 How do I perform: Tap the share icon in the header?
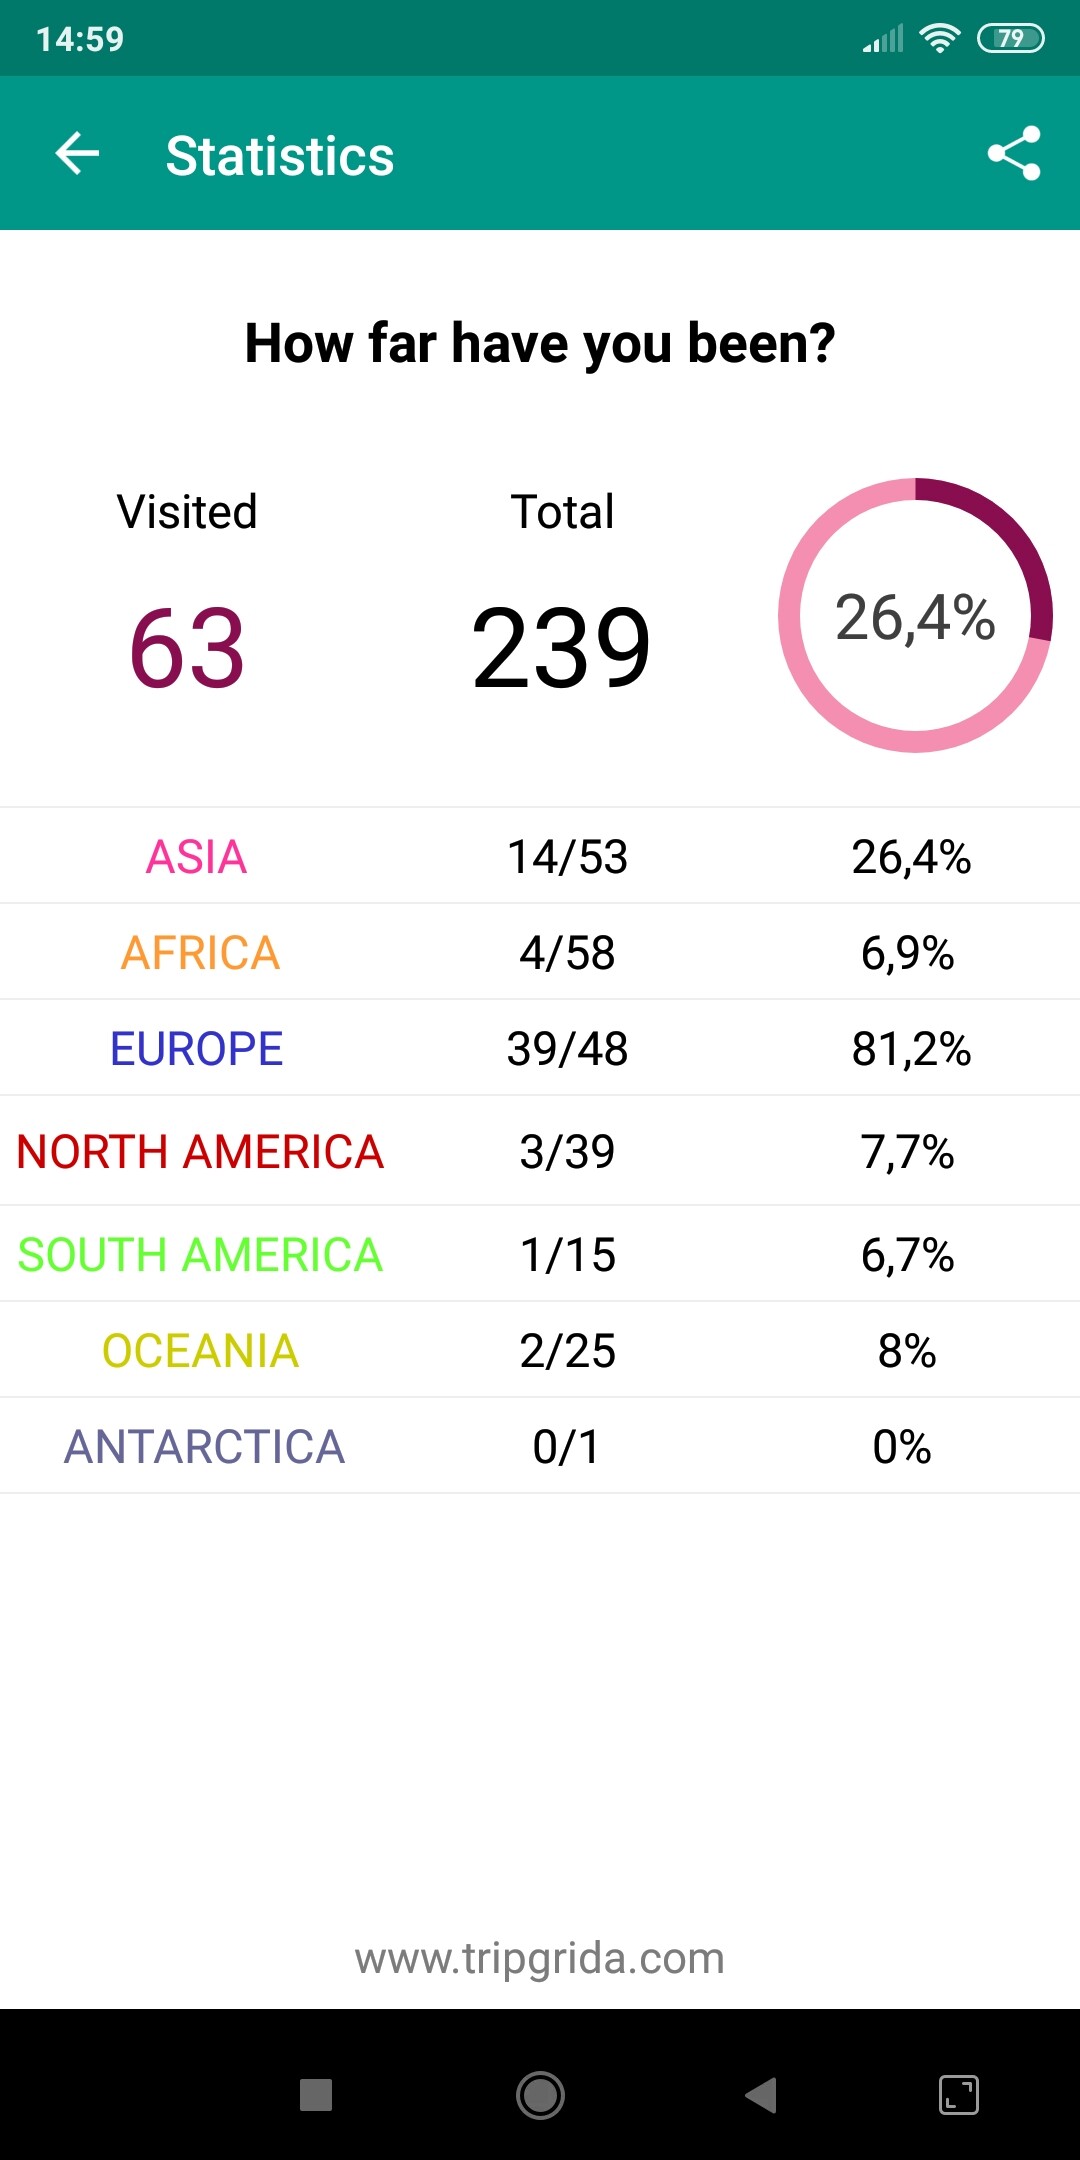[1014, 154]
